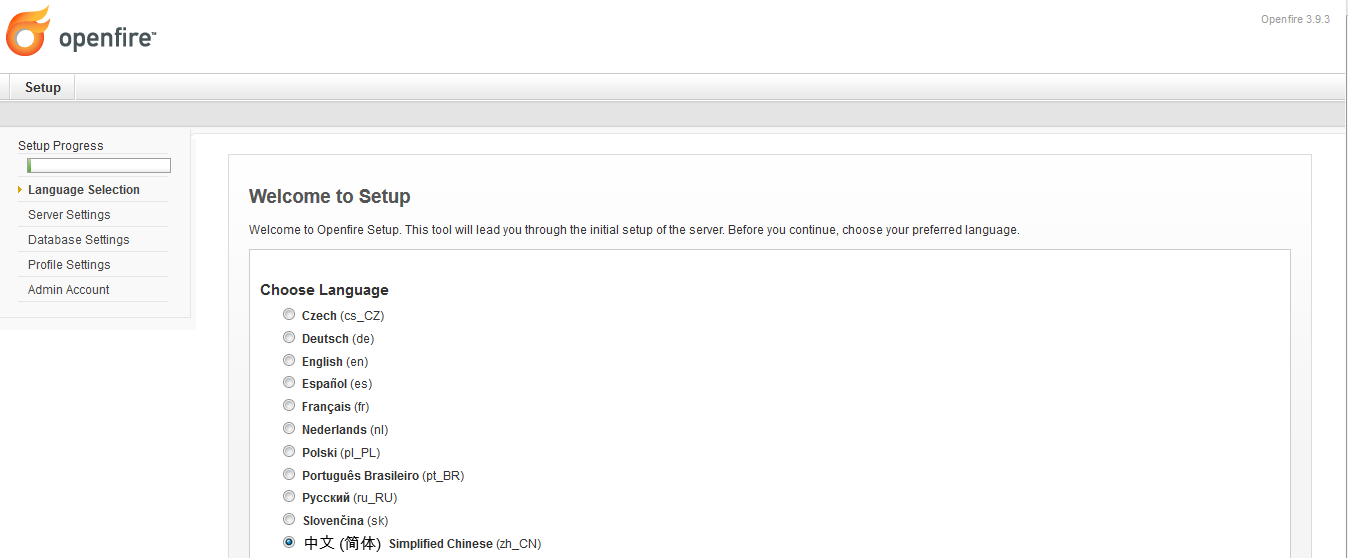This screenshot has height=558, width=1348.
Task: Open Server Settings in sidebar
Action: [69, 215]
